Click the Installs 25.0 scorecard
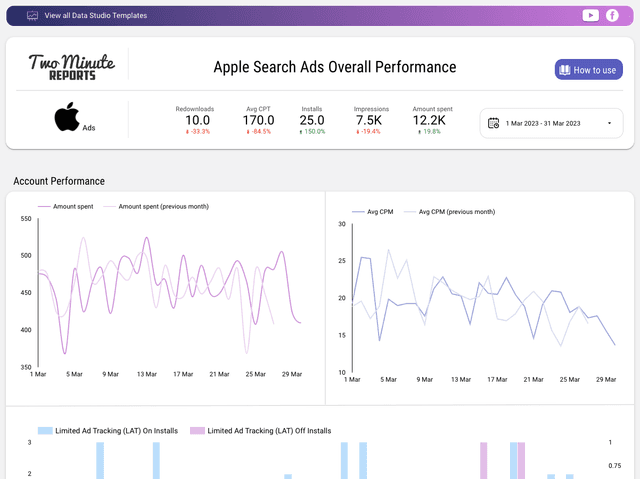640x479 pixels. pyautogui.click(x=312, y=120)
